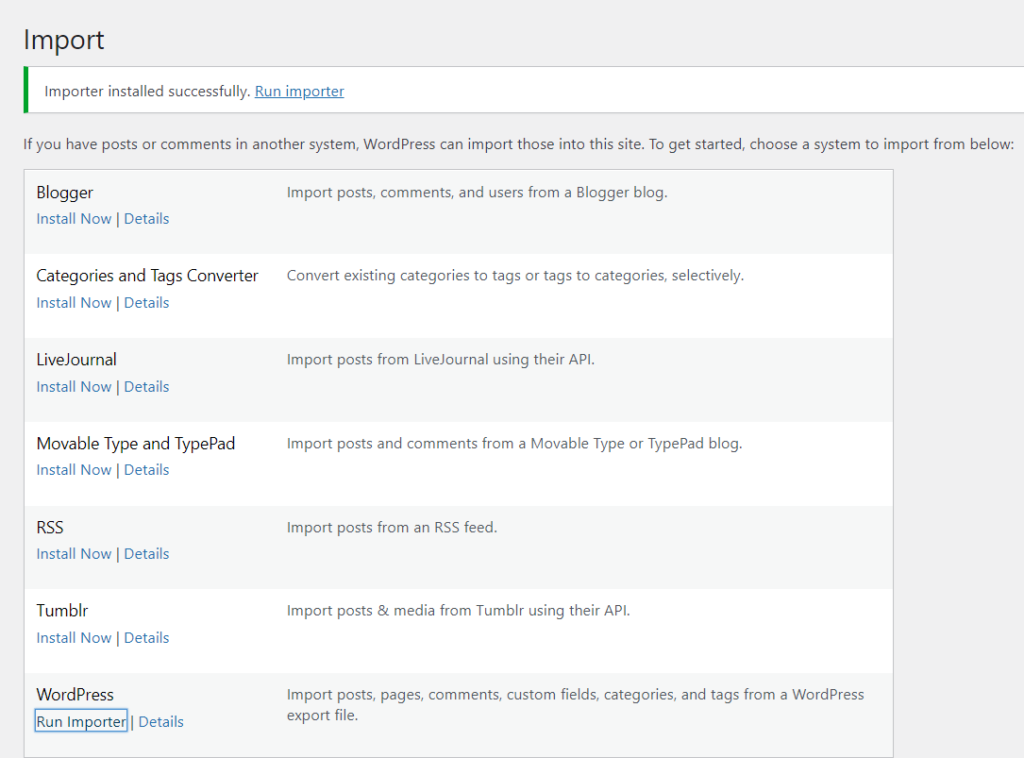
Task: View Details for the RSS importer
Action: tap(146, 554)
